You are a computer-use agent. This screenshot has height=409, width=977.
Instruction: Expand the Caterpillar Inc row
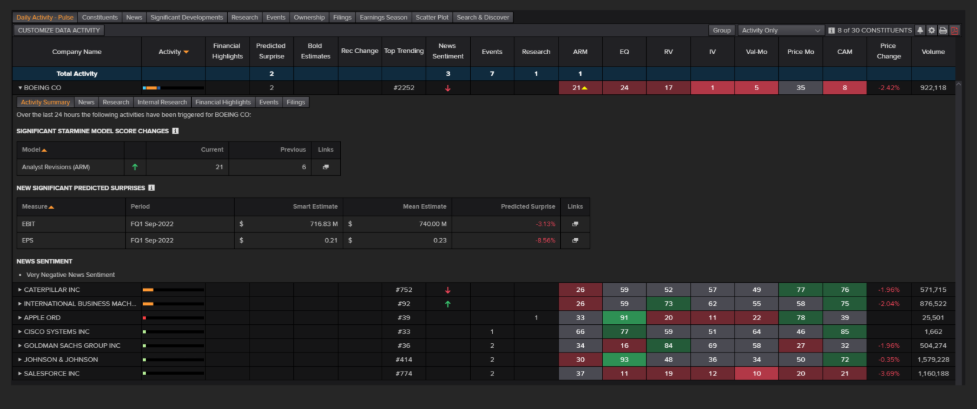[20, 289]
